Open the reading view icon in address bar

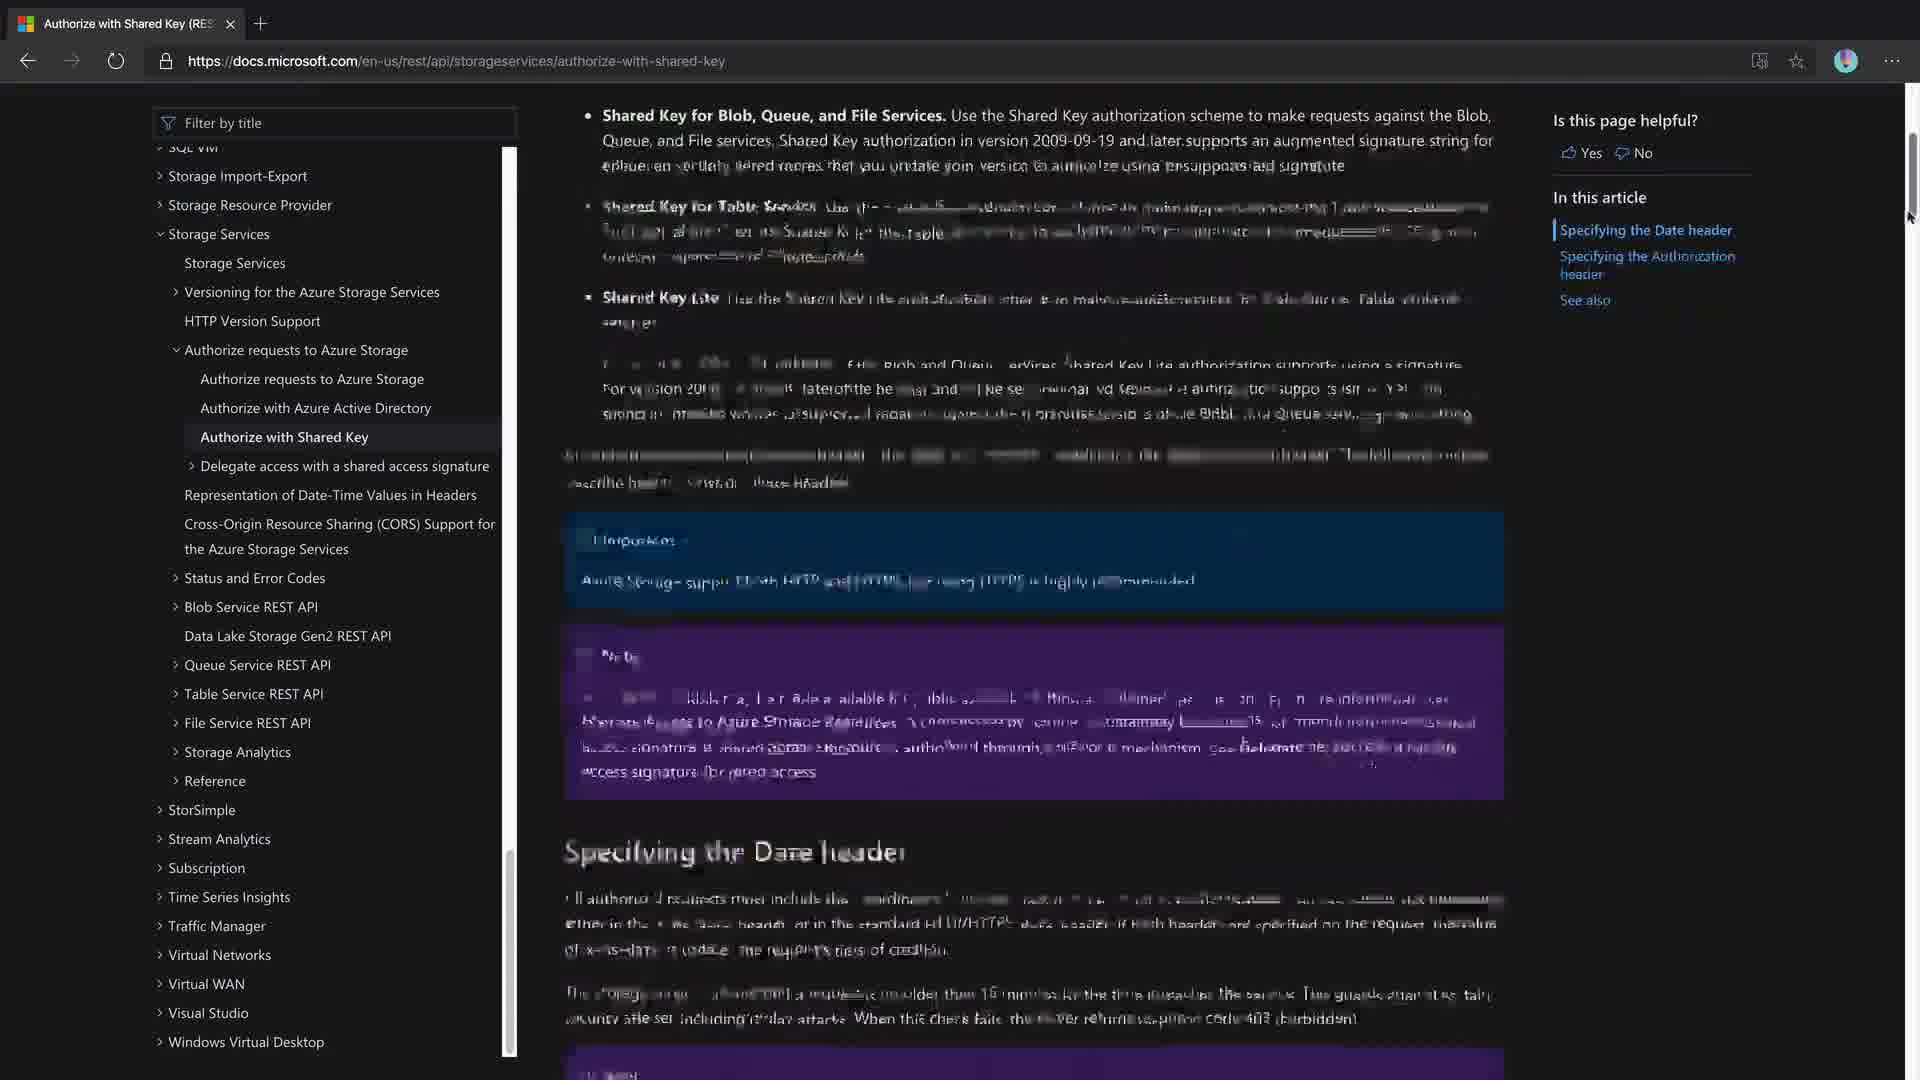1760,61
